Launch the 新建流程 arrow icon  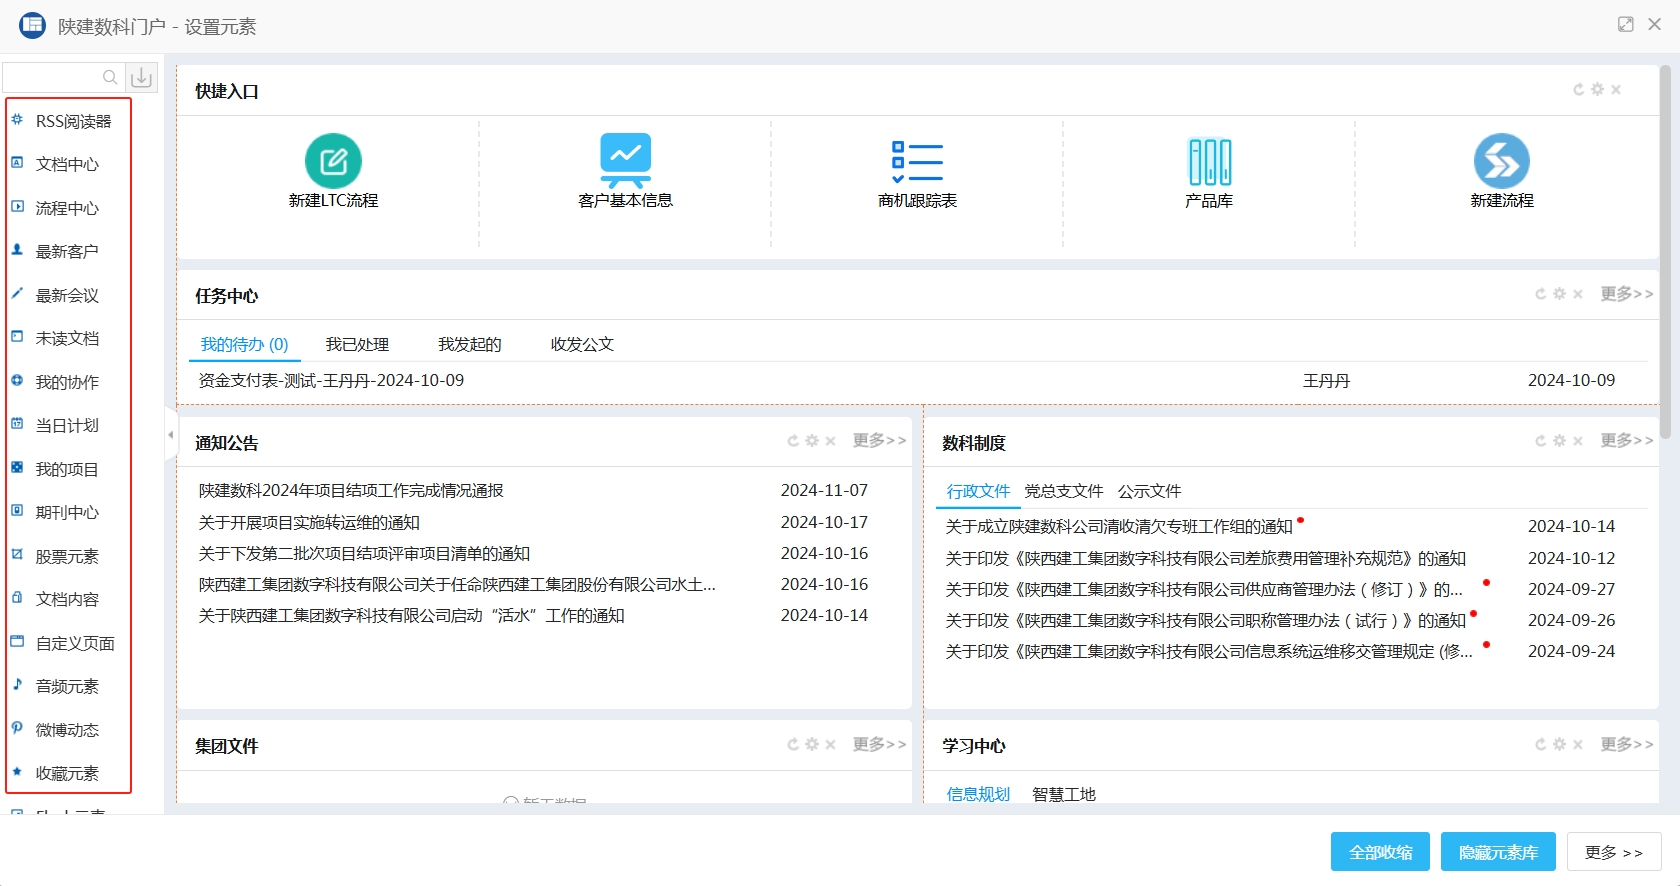[x=1501, y=161]
